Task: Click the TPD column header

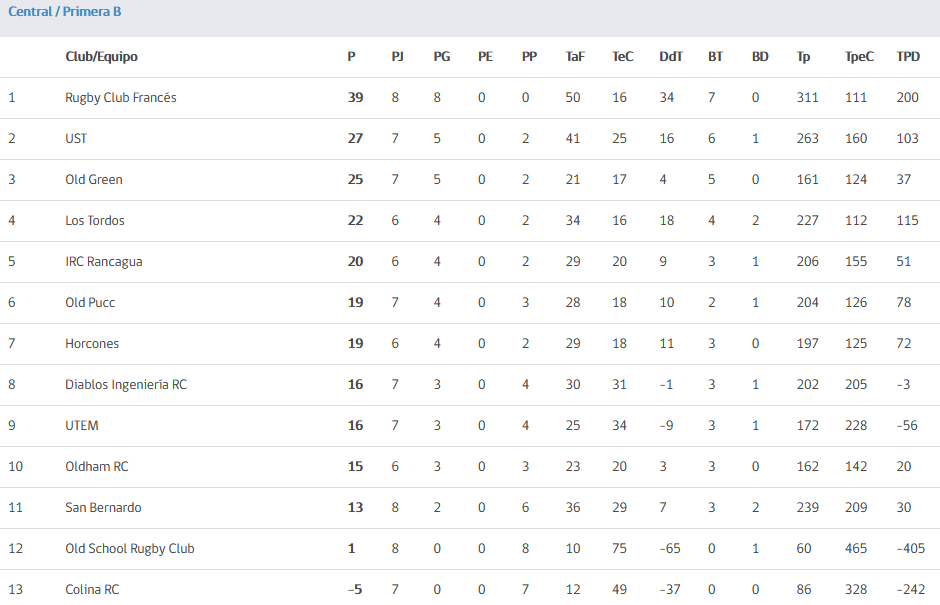Action: 908,56
